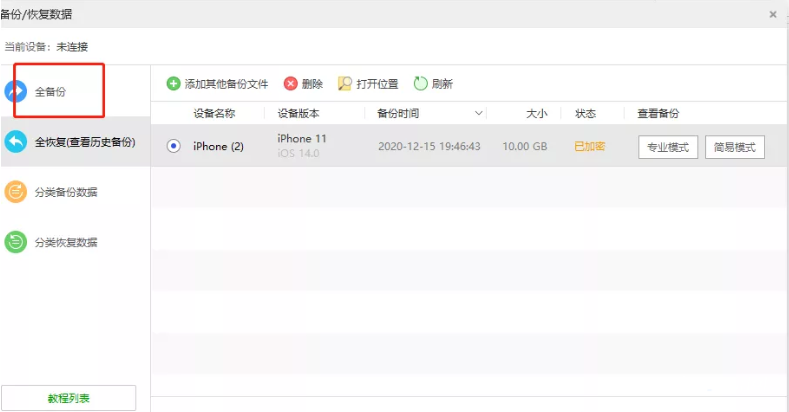789x412 pixels.
Task: Click the green circular refresh icon
Action: pyautogui.click(x=420, y=84)
